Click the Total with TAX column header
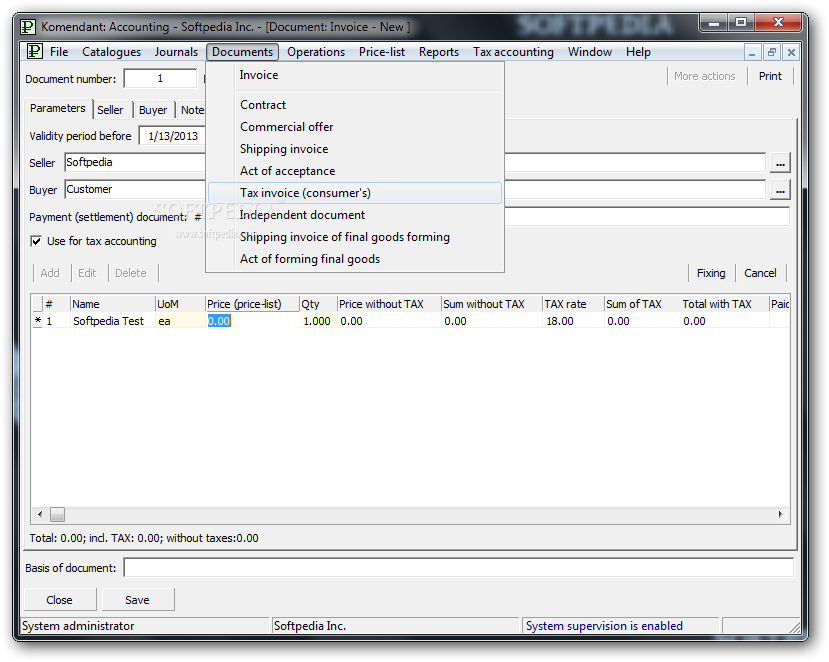The image size is (829, 662). (724, 304)
